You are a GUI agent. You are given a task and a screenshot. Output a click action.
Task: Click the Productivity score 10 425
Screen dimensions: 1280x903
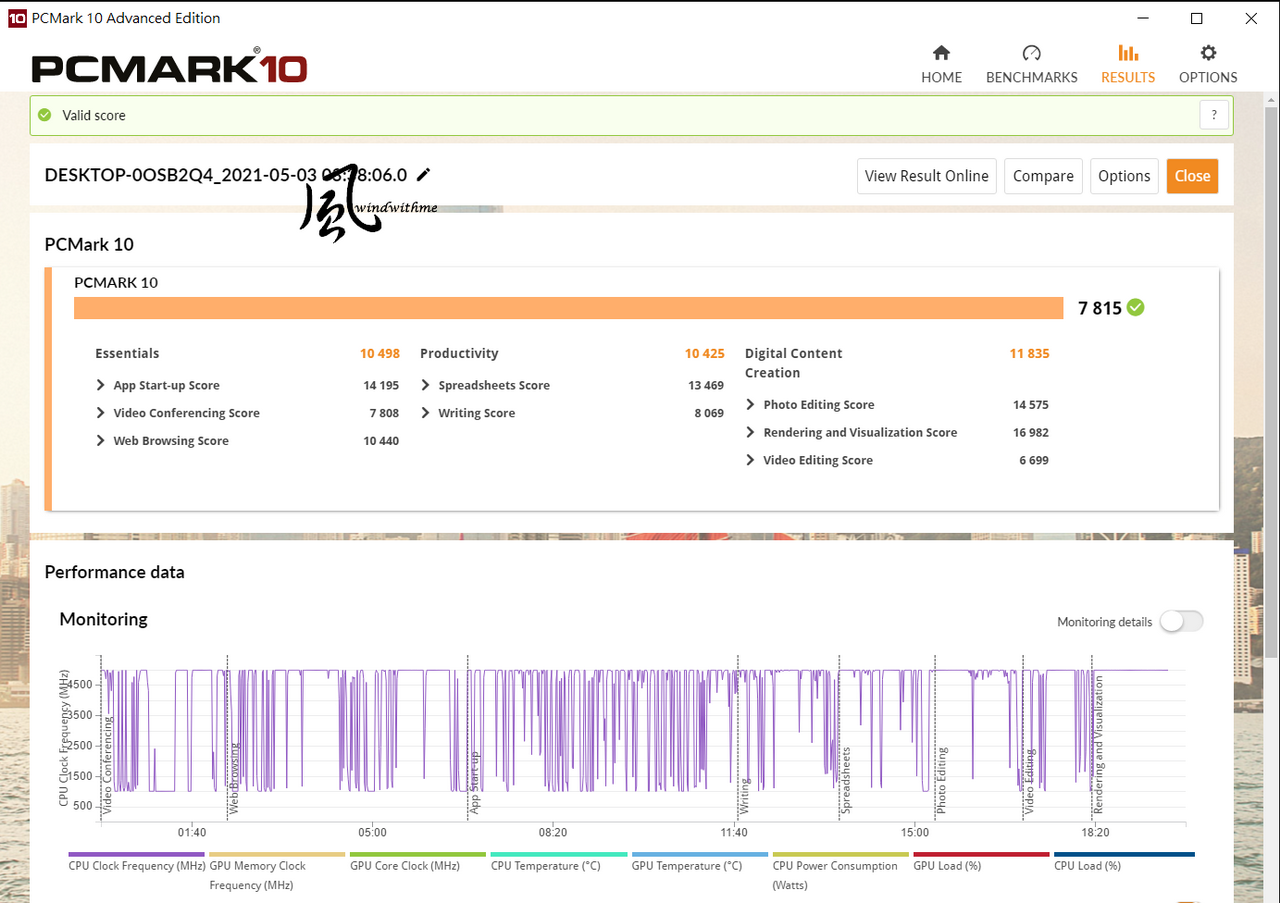pyautogui.click(x=705, y=353)
